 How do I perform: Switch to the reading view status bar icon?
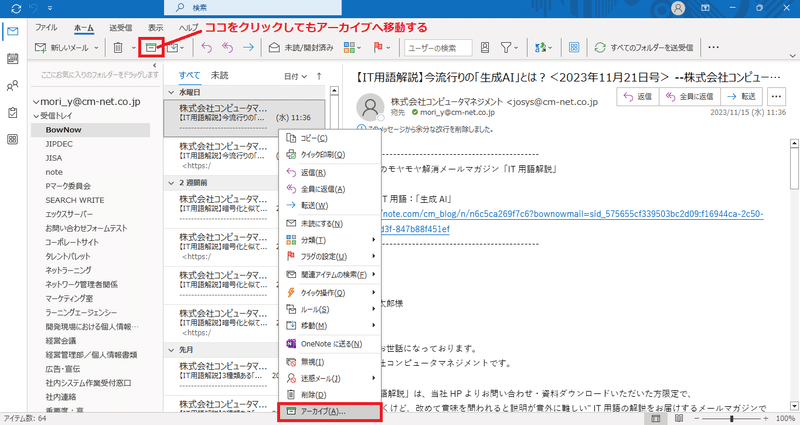679,418
